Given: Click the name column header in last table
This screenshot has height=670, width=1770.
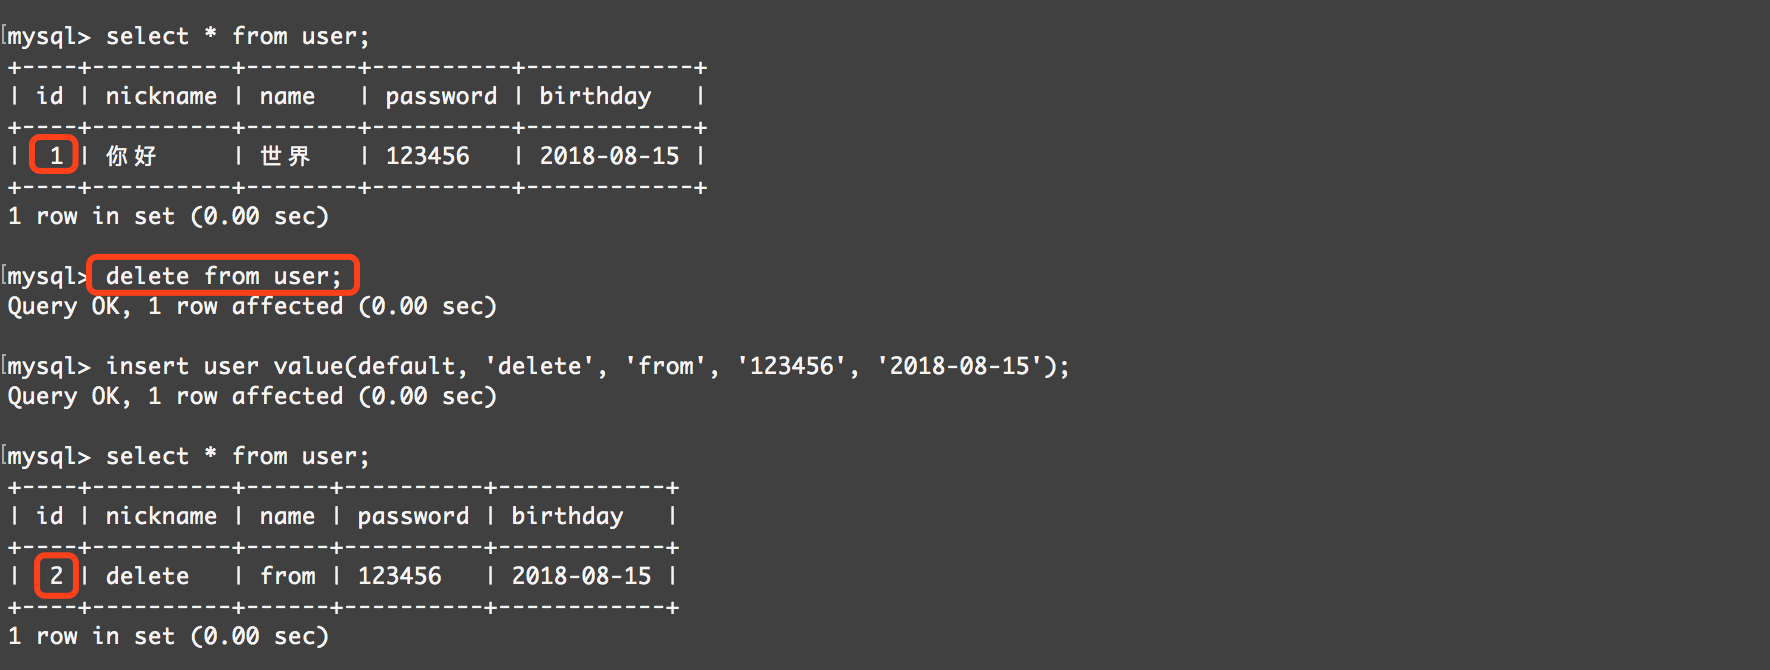Looking at the screenshot, I should [287, 516].
